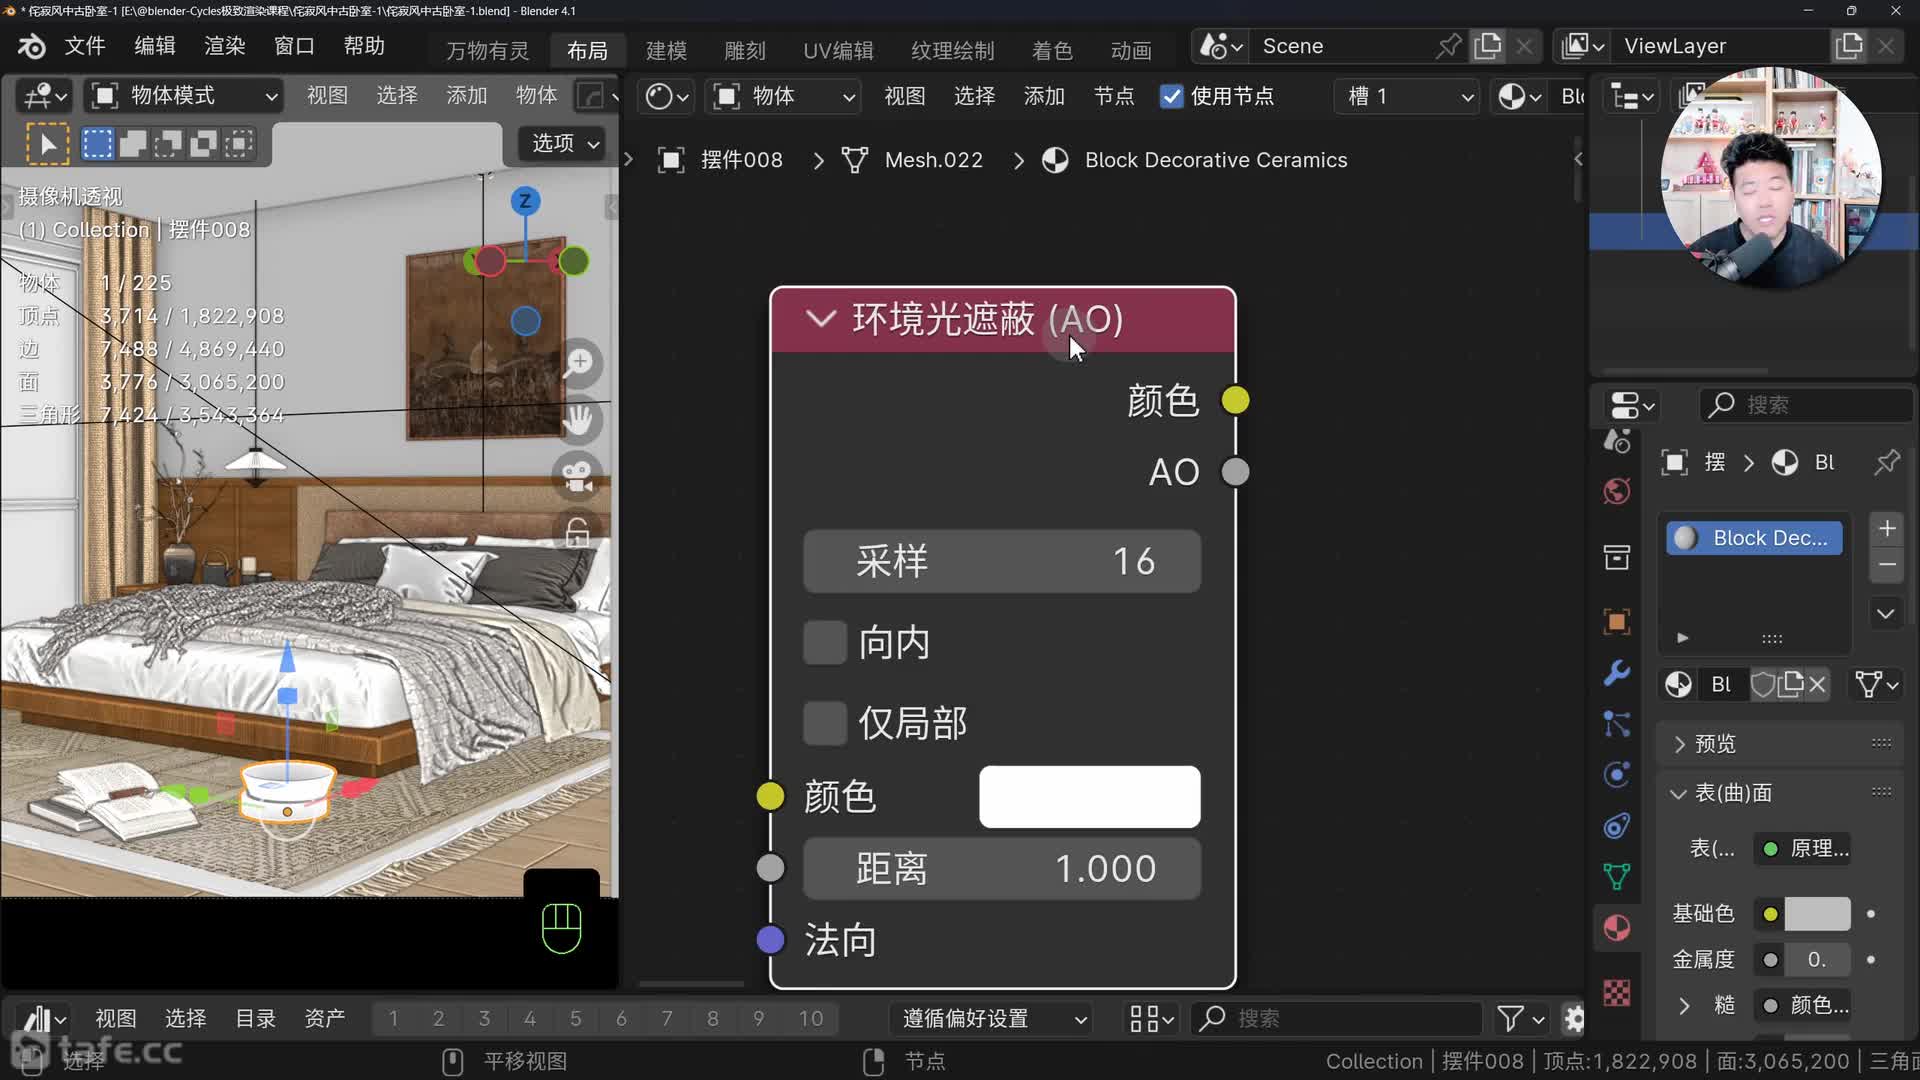This screenshot has width=1920, height=1080.
Task: Click the white 颜色 swatch on node
Action: coord(1089,797)
